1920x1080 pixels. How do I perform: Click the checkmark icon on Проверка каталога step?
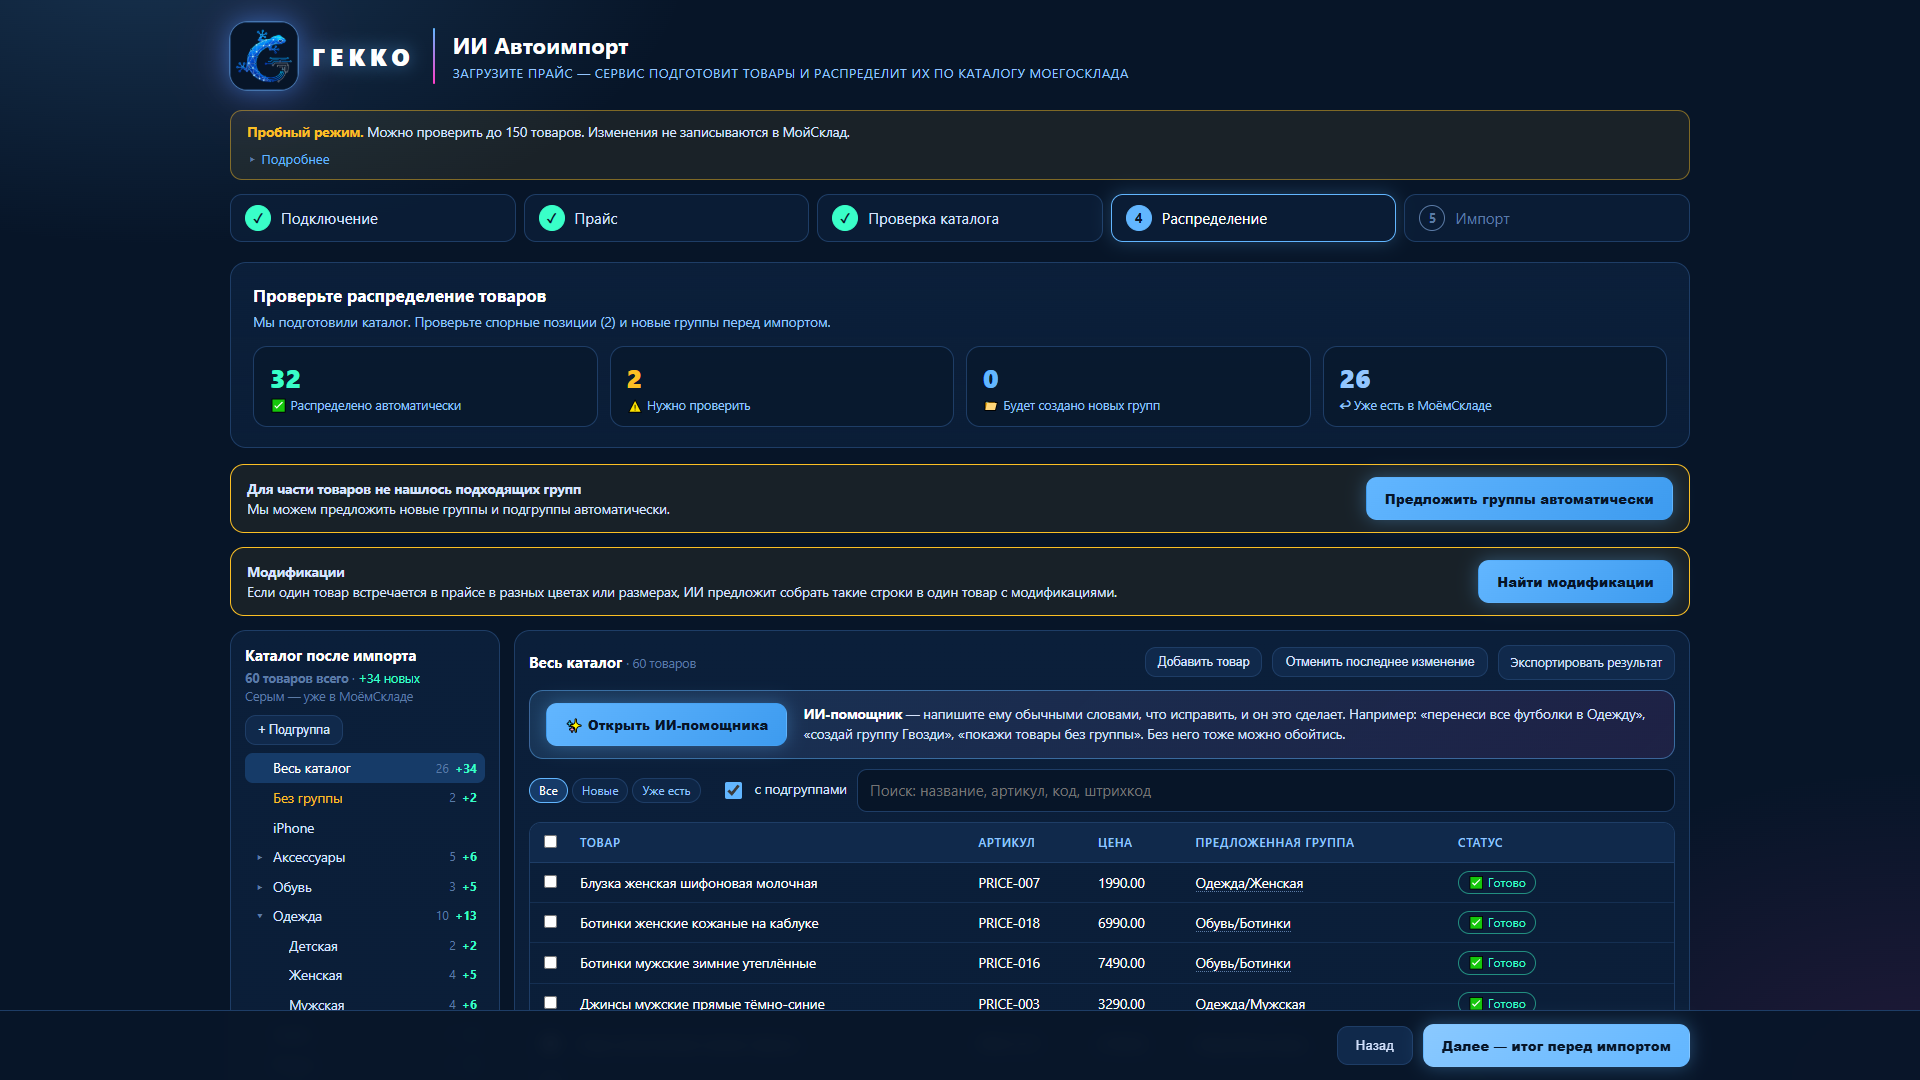[x=845, y=218]
